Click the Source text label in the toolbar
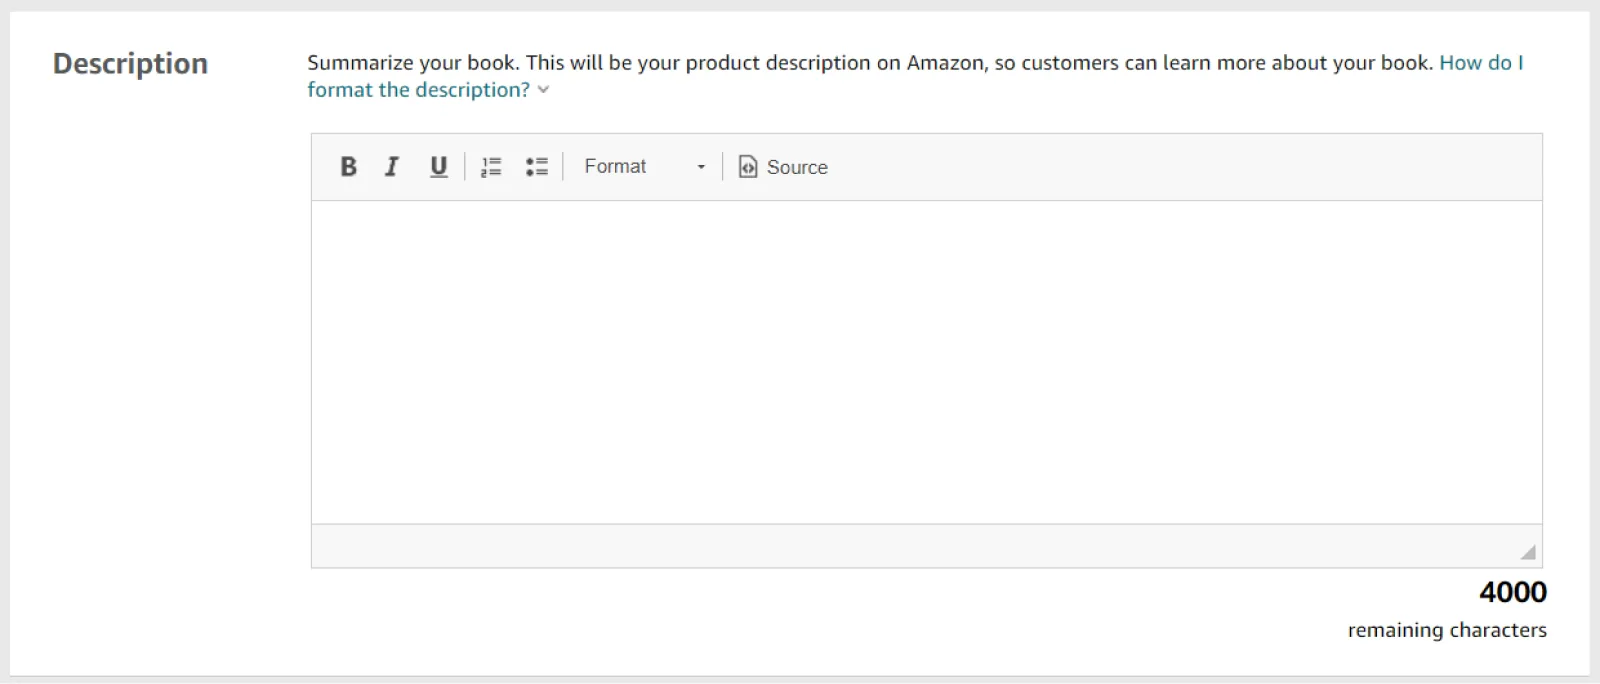1600x684 pixels. pyautogui.click(x=797, y=168)
